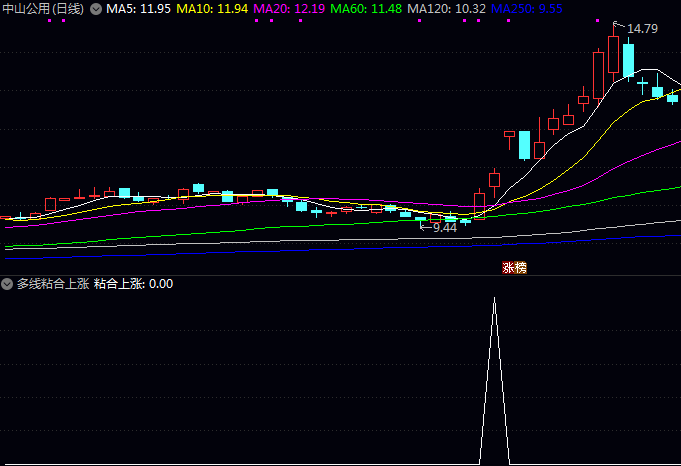Image resolution: width=681 pixels, height=466 pixels.
Task: Click the 涨榜 marker badge
Action: pyautogui.click(x=514, y=268)
